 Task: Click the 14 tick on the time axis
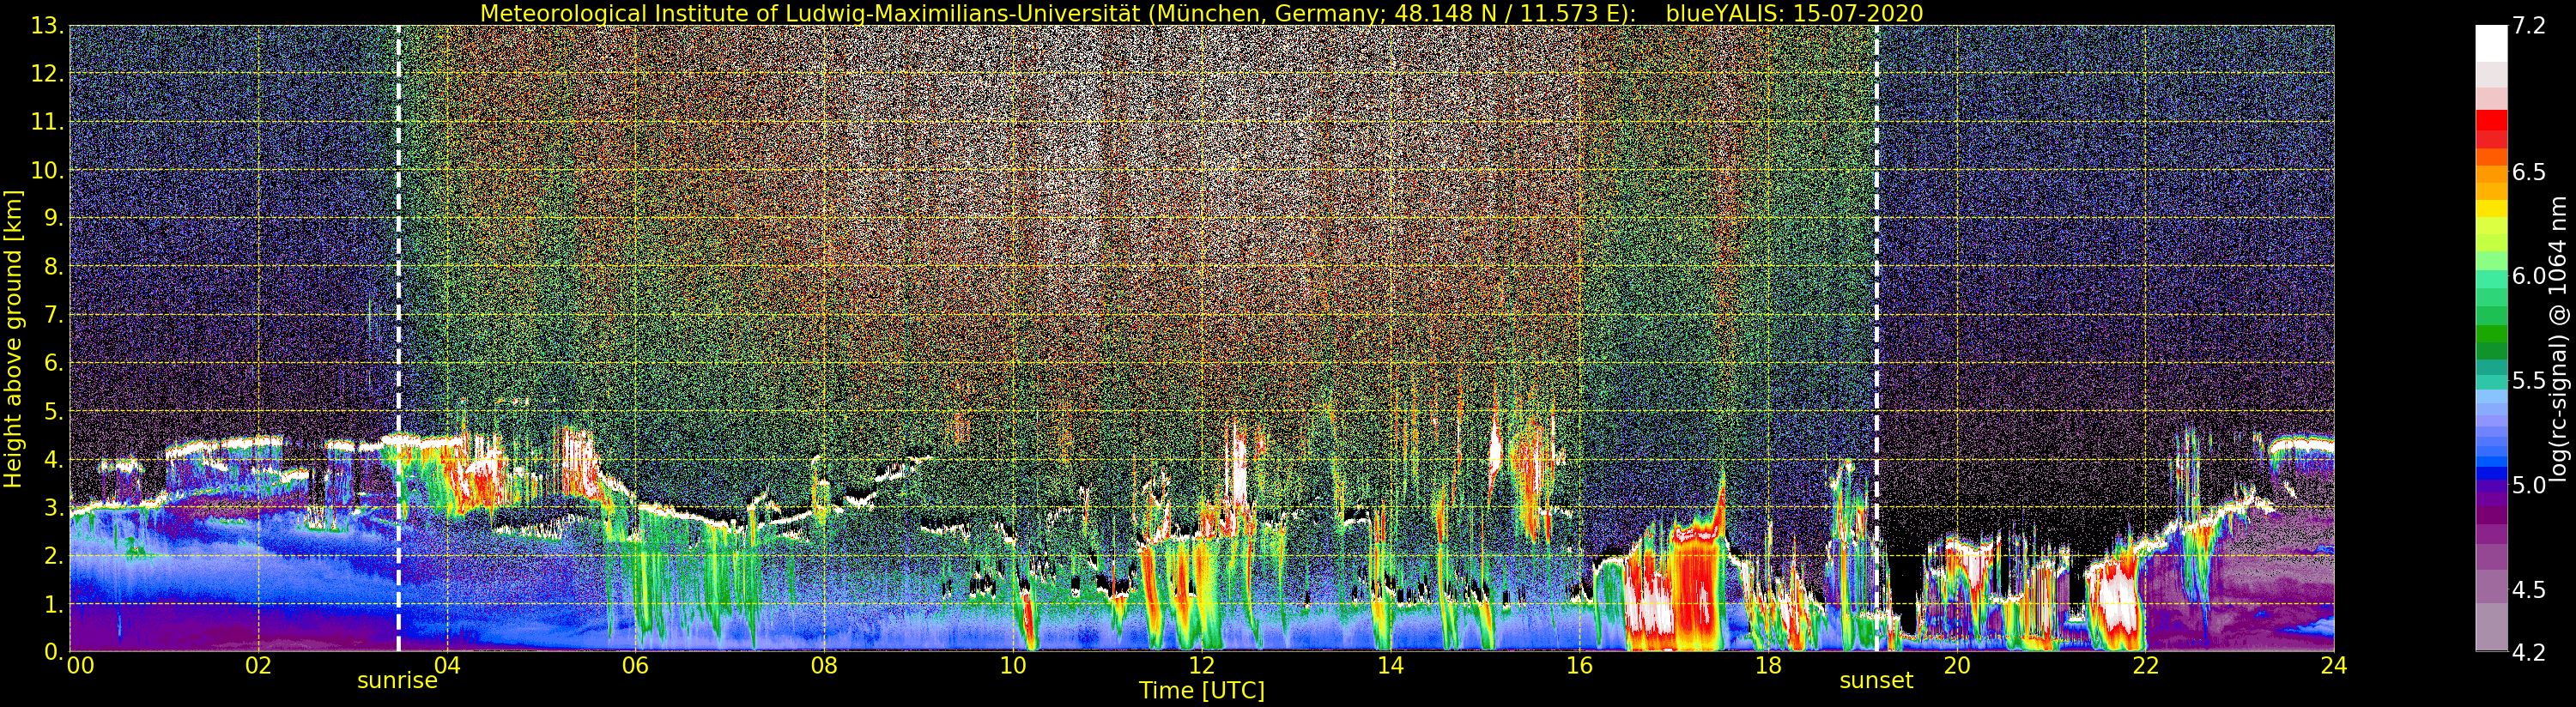coord(1390,665)
